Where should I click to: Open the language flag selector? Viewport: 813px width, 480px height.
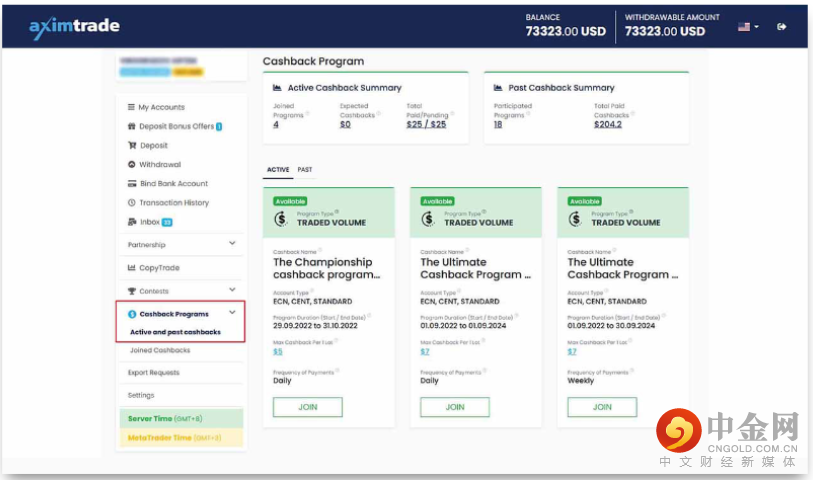[x=748, y=27]
